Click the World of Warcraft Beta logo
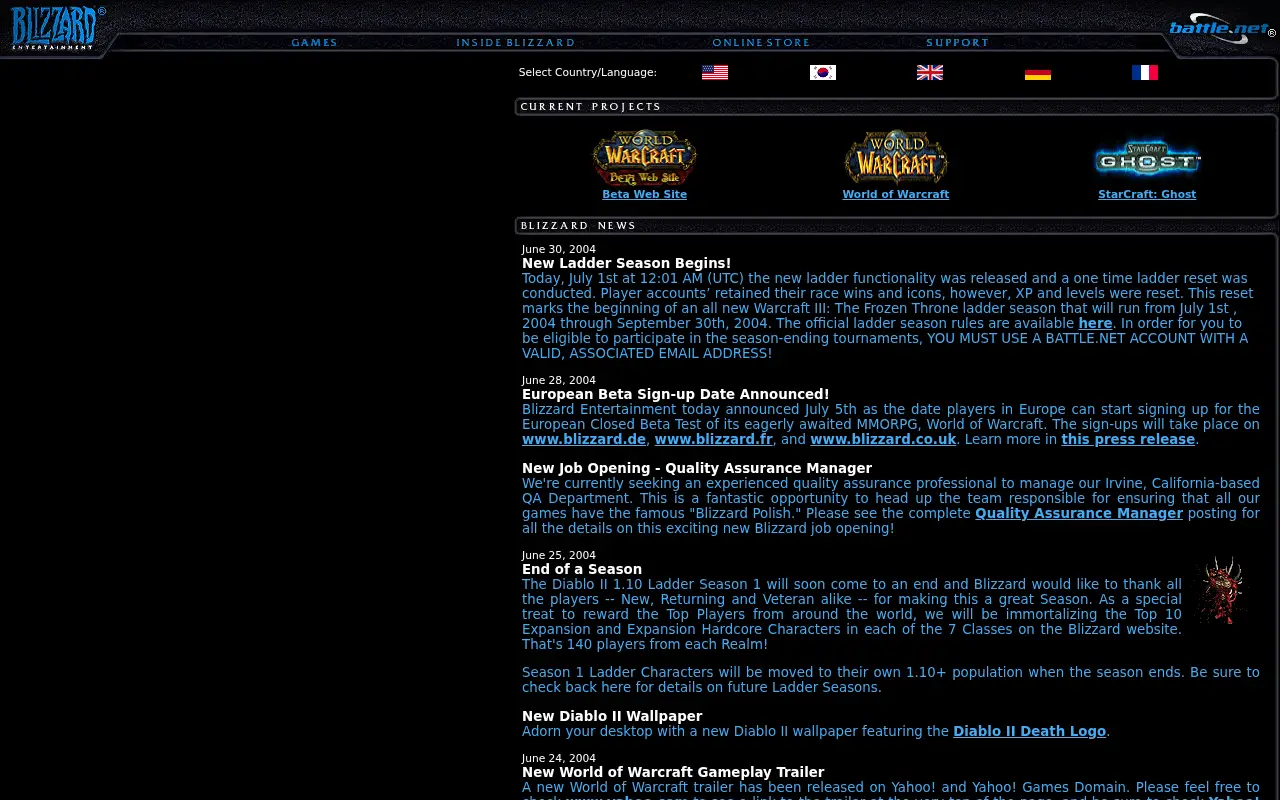1280x800 pixels. coord(644,158)
